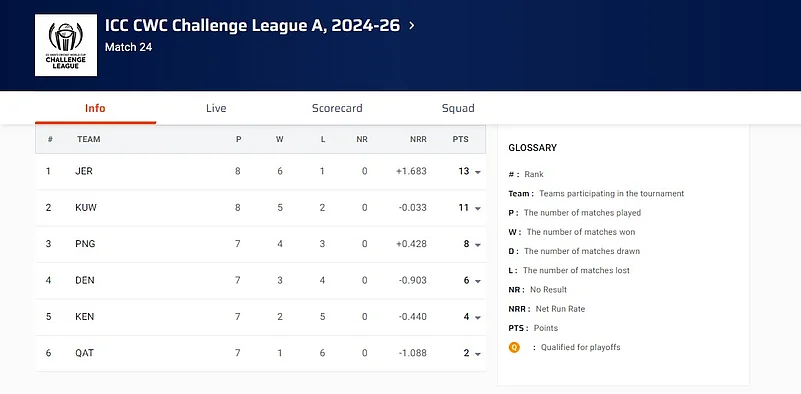Expand the KEN row details arrow
Image resolution: width=801 pixels, height=394 pixels.
pyautogui.click(x=478, y=317)
